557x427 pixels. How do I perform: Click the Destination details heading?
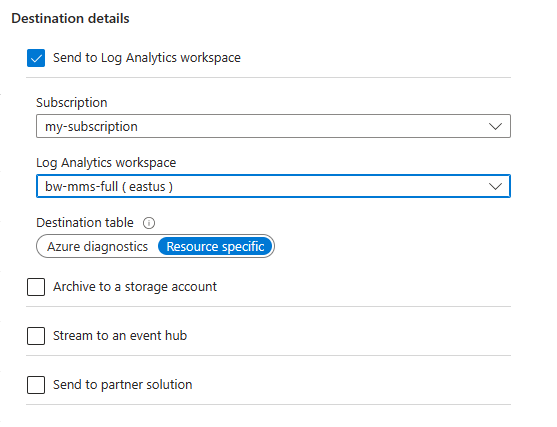click(70, 18)
